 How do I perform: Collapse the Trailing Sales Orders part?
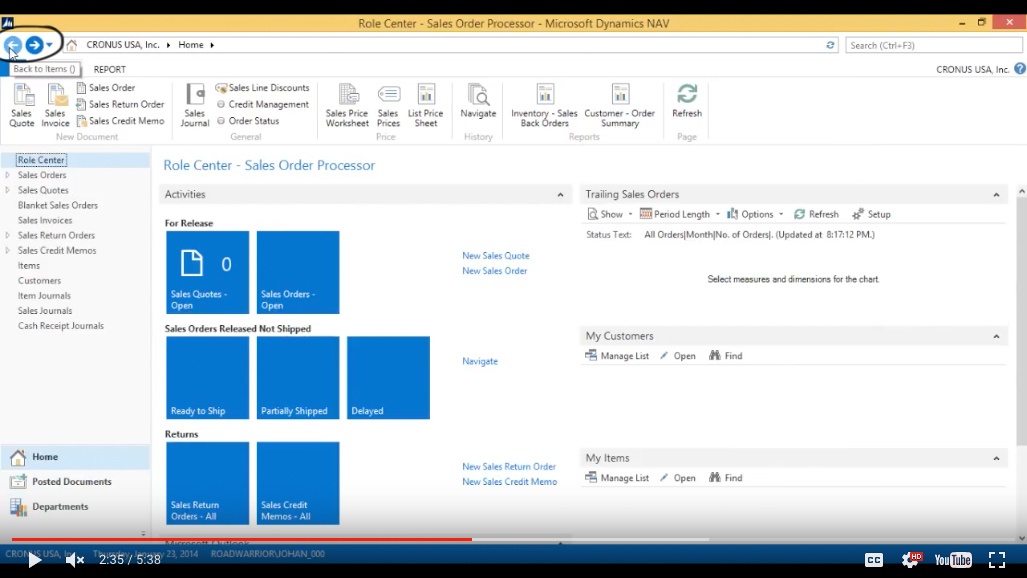click(x=996, y=195)
